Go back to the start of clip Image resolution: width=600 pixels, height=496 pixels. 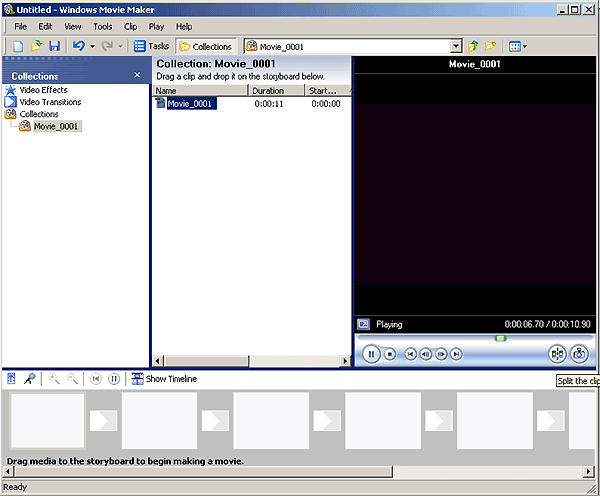click(411, 354)
